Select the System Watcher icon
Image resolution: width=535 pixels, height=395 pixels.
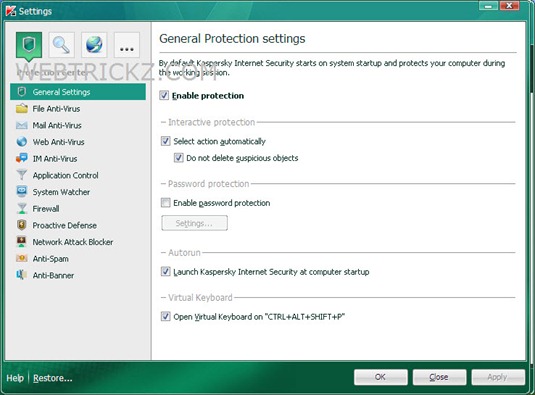(x=22, y=192)
